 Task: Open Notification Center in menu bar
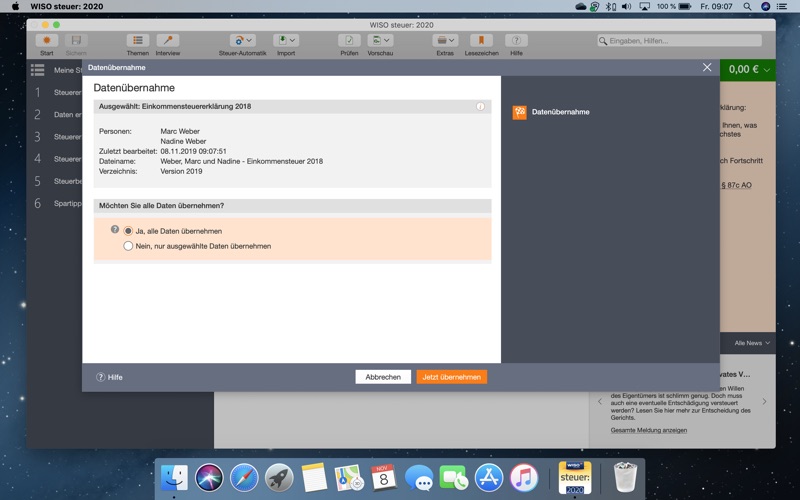click(781, 6)
